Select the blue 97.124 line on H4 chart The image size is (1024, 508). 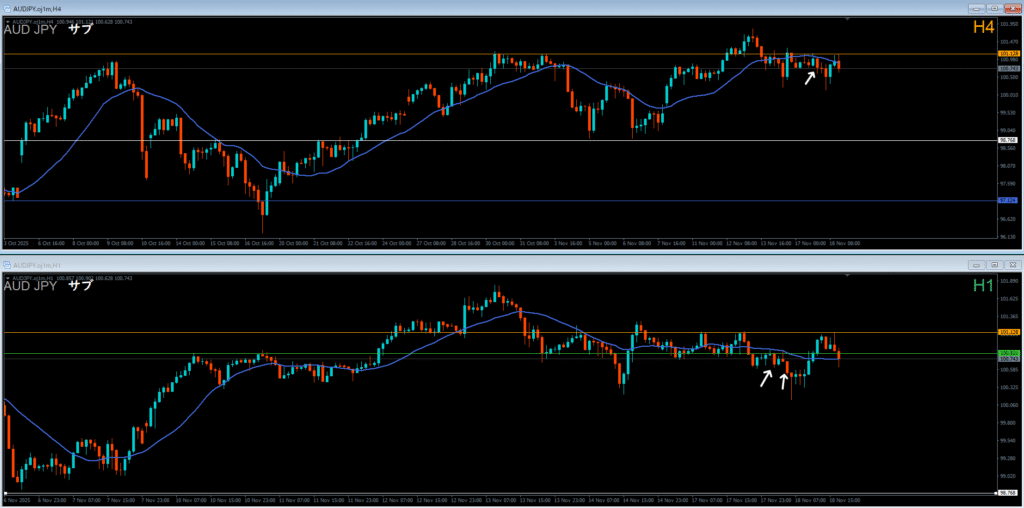pyautogui.click(x=400, y=201)
